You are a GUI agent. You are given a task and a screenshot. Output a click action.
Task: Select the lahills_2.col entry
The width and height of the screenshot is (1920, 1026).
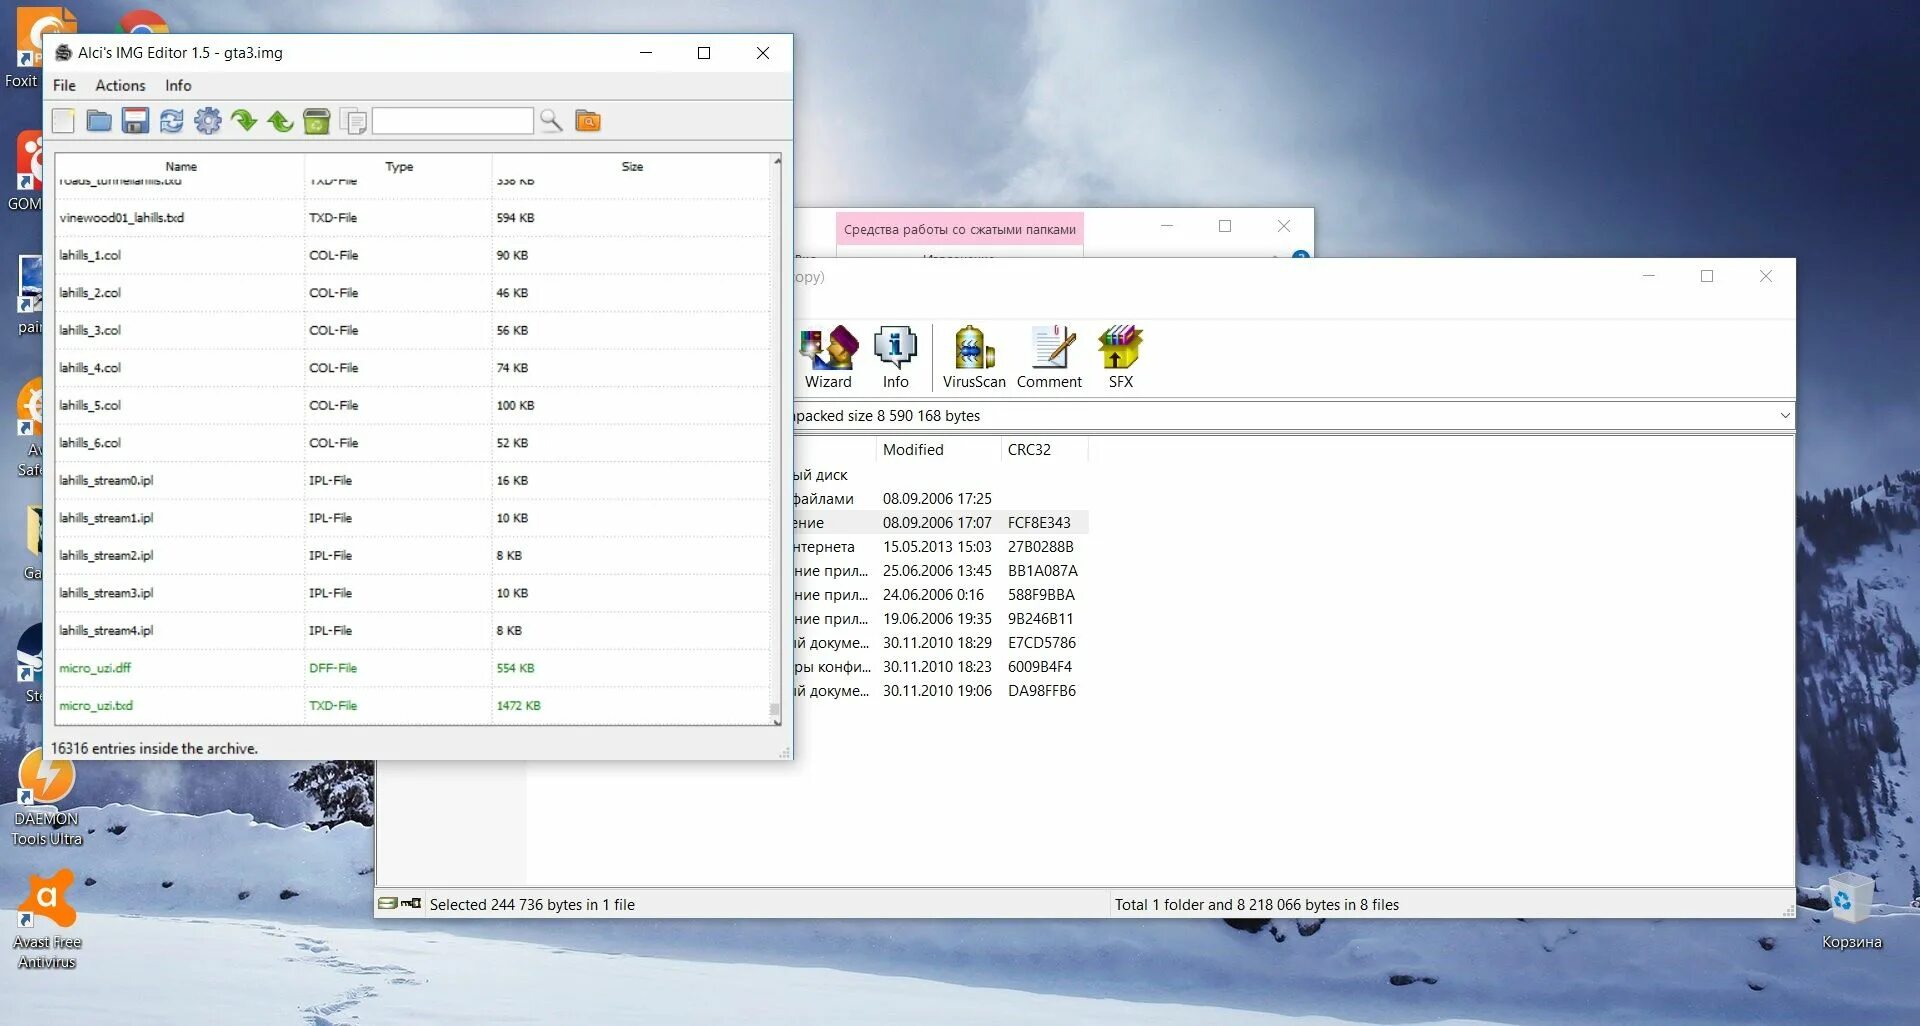point(413,293)
